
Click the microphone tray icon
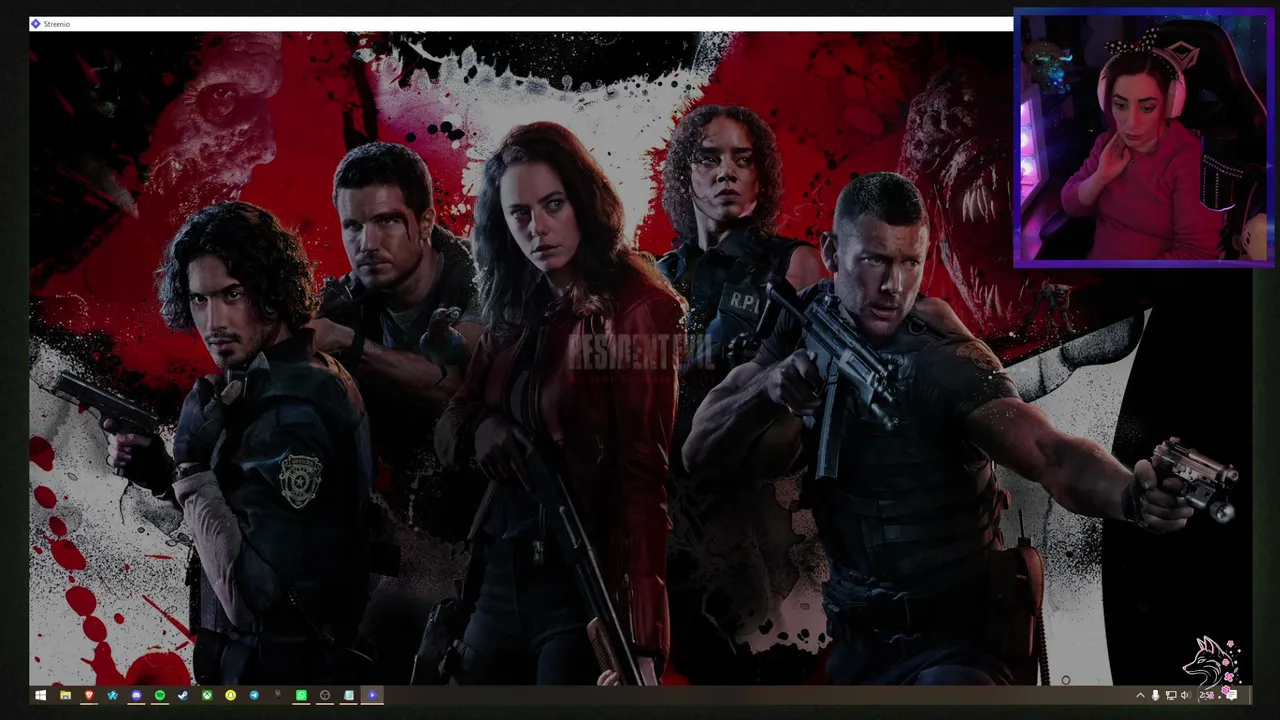pyautogui.click(x=1155, y=695)
